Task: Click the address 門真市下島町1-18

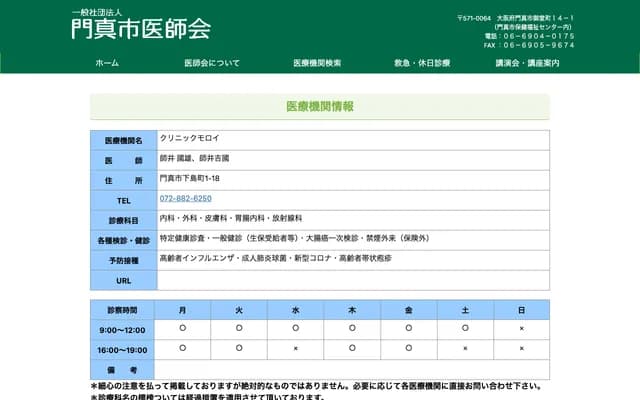Action: point(189,178)
